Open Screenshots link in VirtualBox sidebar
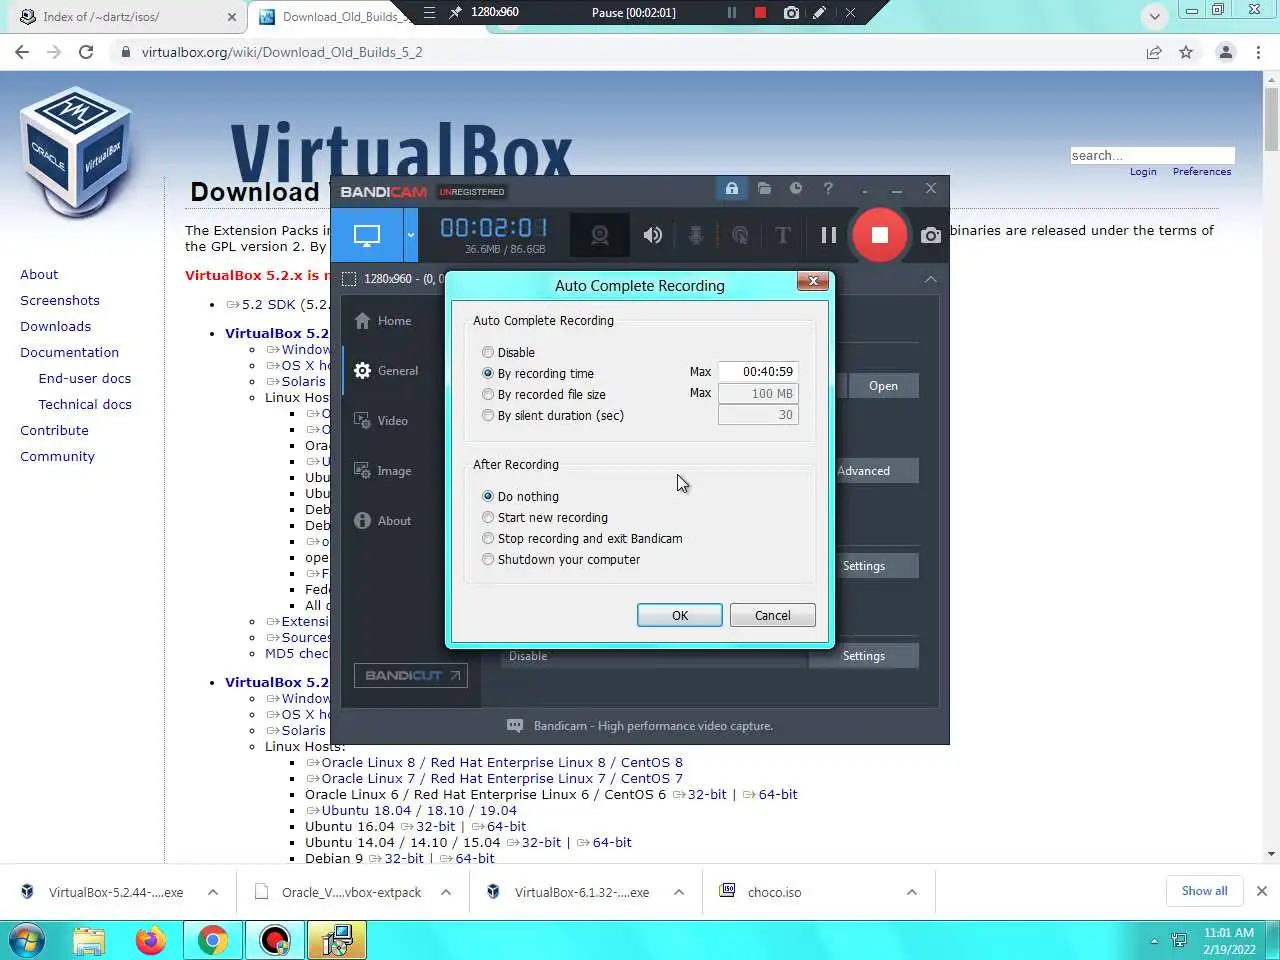The height and width of the screenshot is (960, 1280). [60, 300]
